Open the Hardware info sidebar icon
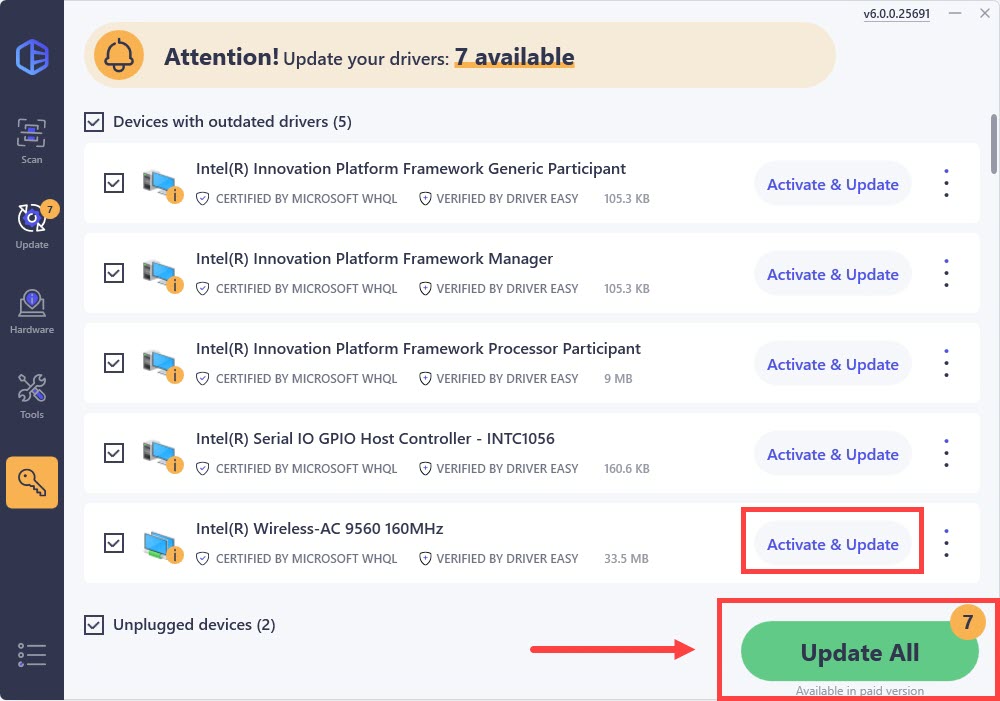Viewport: 1000px width, 701px height. [x=32, y=310]
